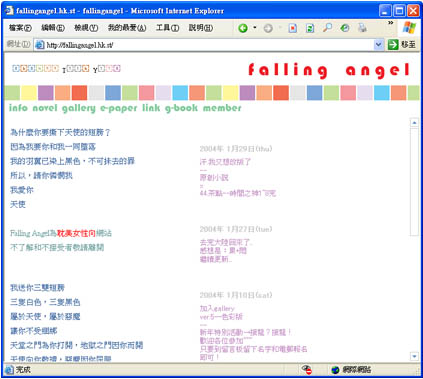Viewport: 423px width, 379px height.
Task: Click the blocked popup status bar icon
Action: click(x=306, y=369)
